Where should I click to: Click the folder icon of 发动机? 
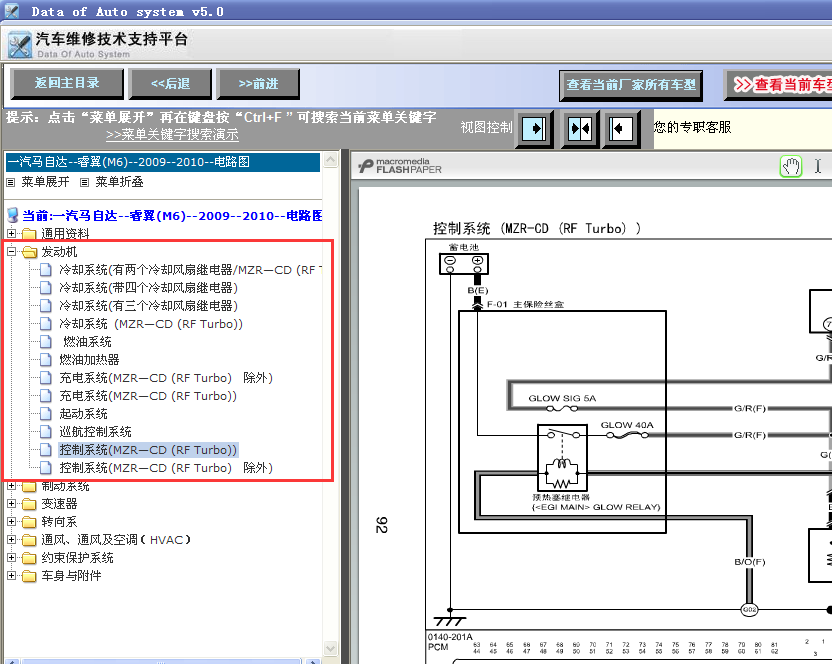[30, 252]
